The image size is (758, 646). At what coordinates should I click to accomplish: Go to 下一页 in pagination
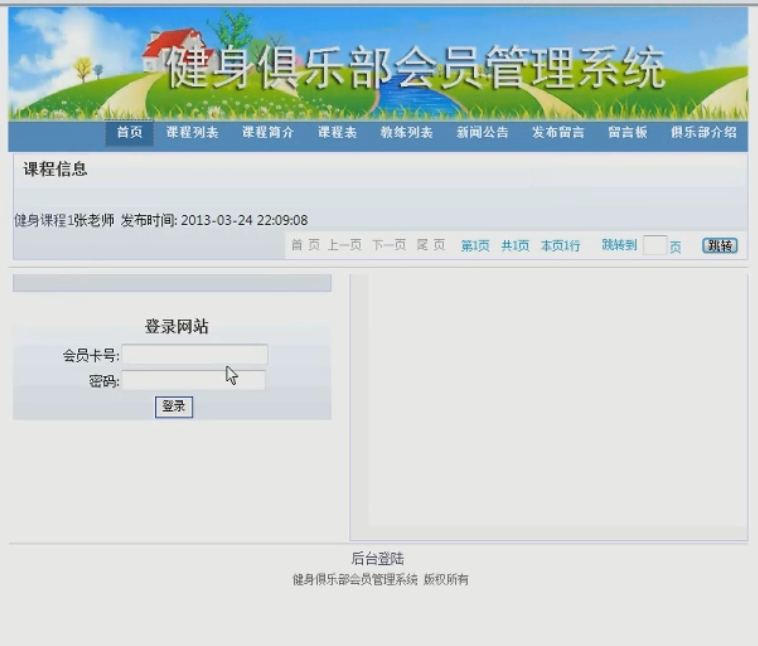389,245
